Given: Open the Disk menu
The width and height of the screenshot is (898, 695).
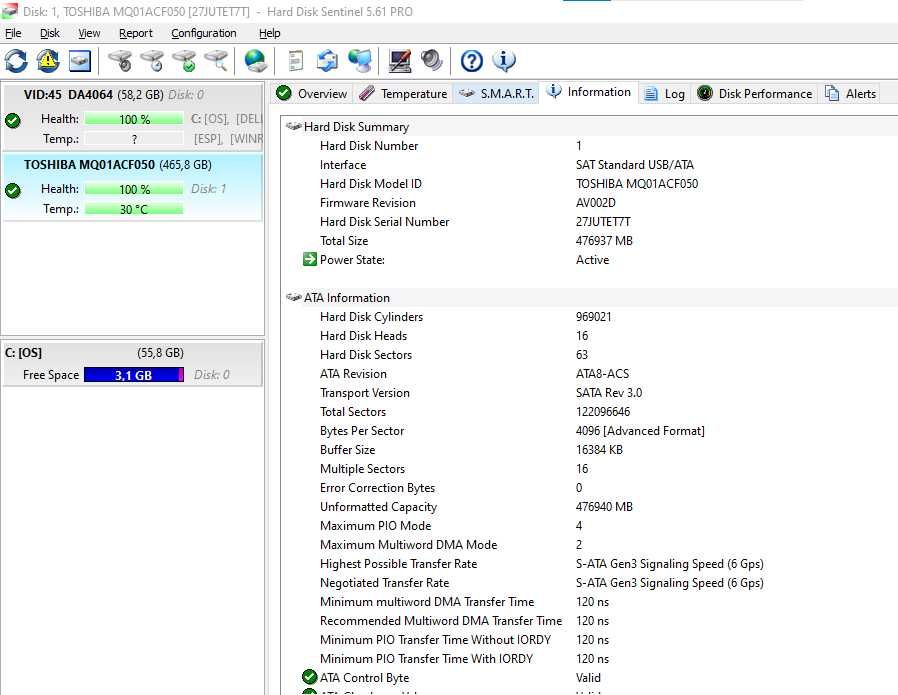Looking at the screenshot, I should pyautogui.click(x=50, y=33).
